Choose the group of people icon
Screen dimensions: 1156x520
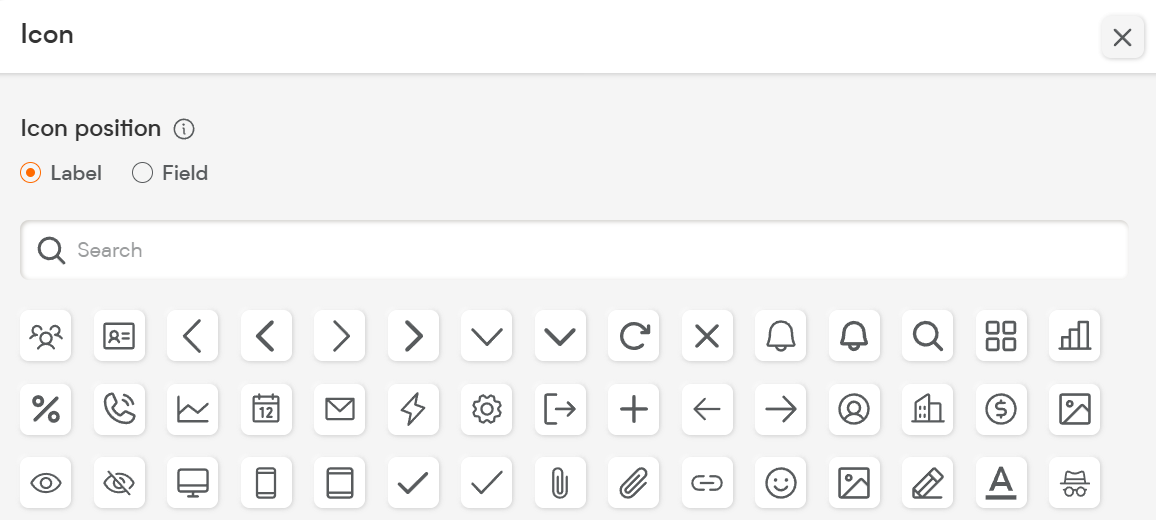point(46,336)
